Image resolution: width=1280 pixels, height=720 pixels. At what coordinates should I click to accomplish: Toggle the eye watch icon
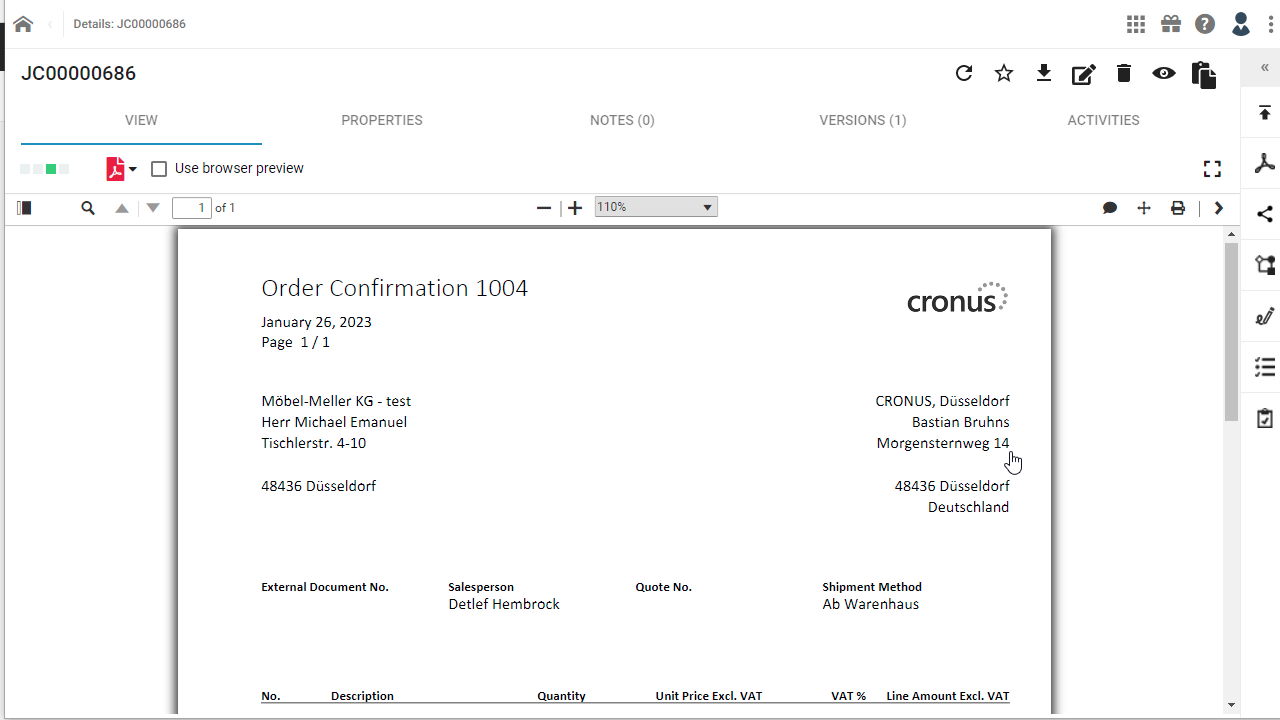point(1164,73)
